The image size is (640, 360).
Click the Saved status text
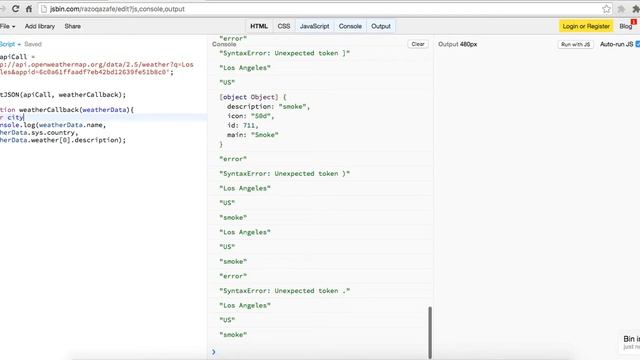pyautogui.click(x=33, y=44)
